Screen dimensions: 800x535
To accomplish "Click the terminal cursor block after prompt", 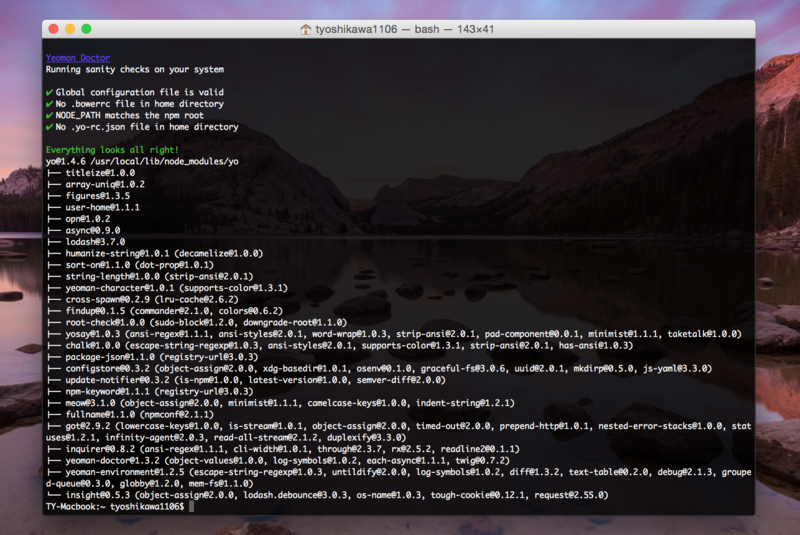I will [192, 507].
